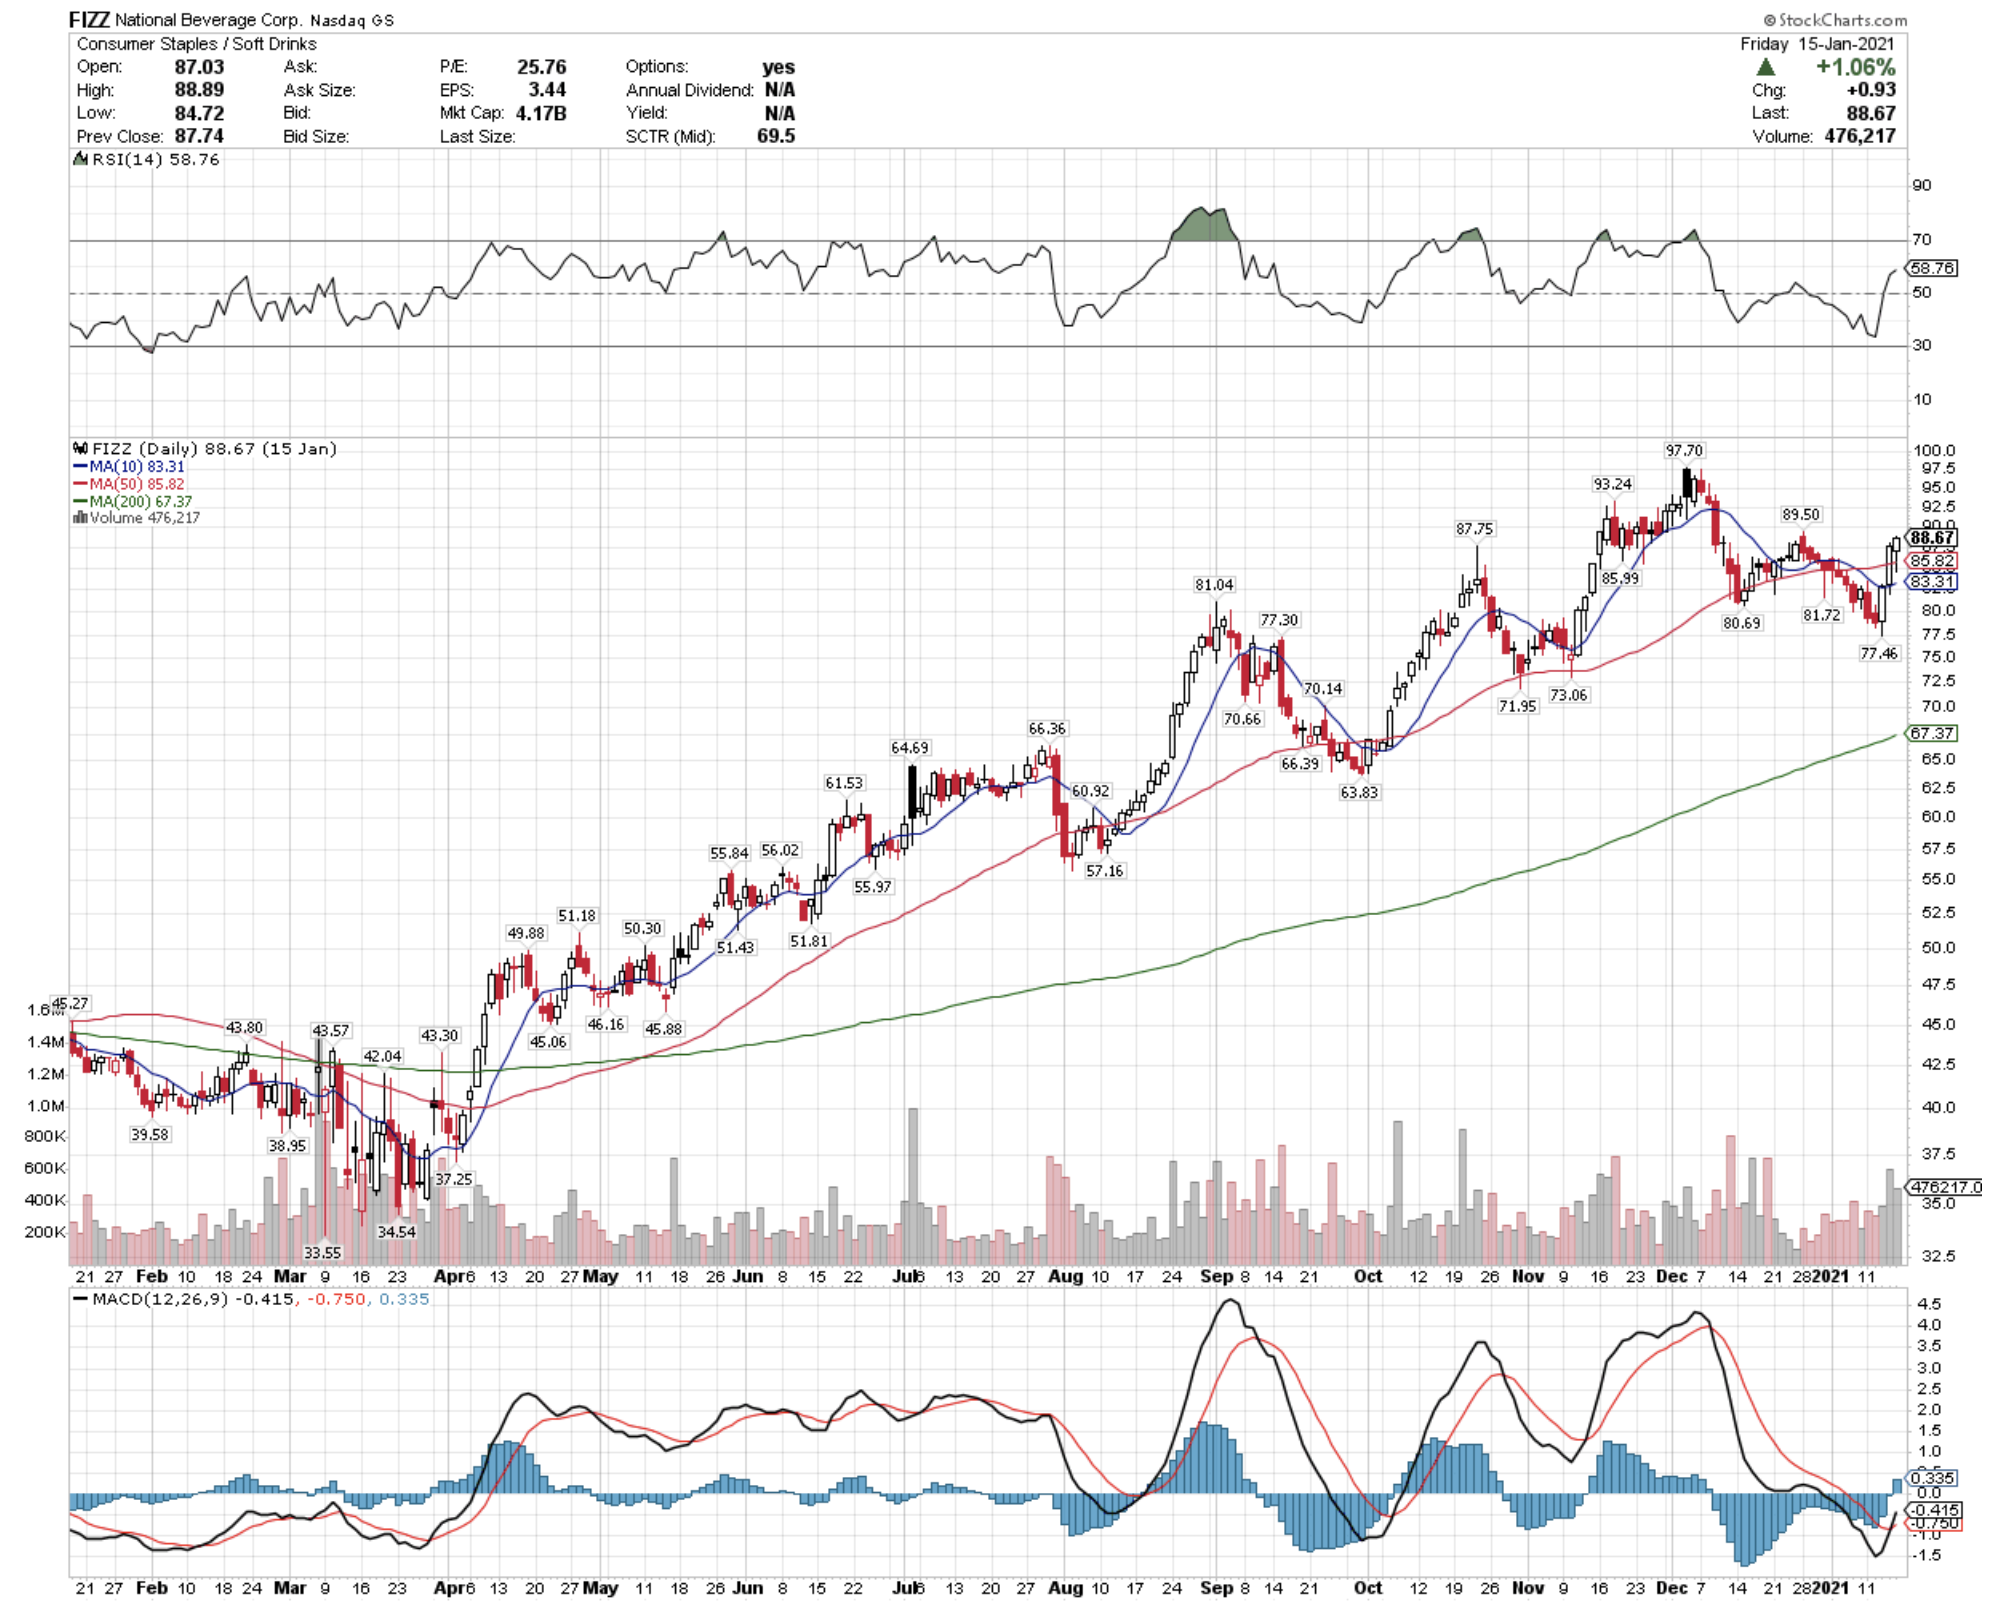This screenshot has width=1996, height=1610.
Task: Click the 33.55 low price annotation
Action: pos(322,1252)
